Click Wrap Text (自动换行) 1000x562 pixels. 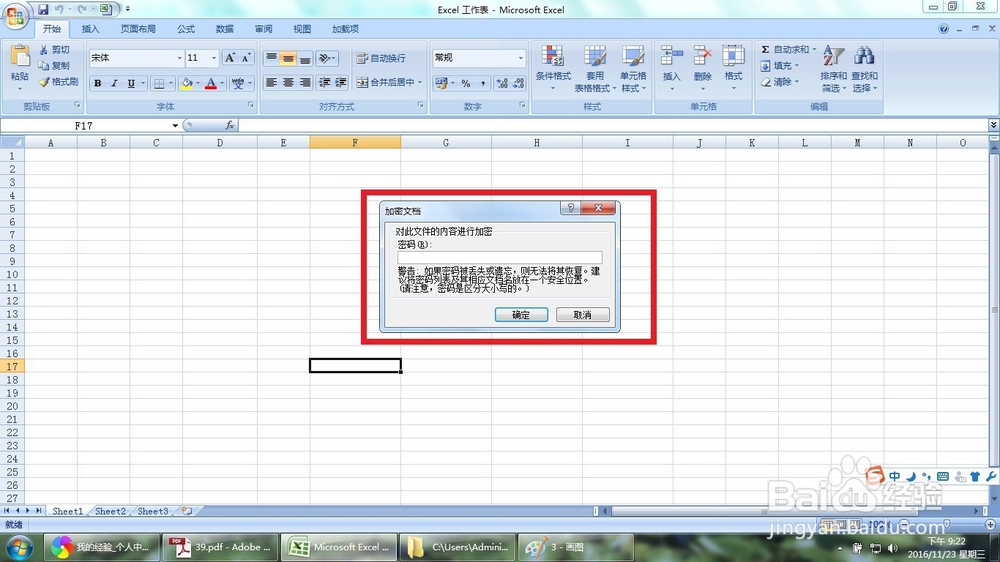(x=381, y=58)
